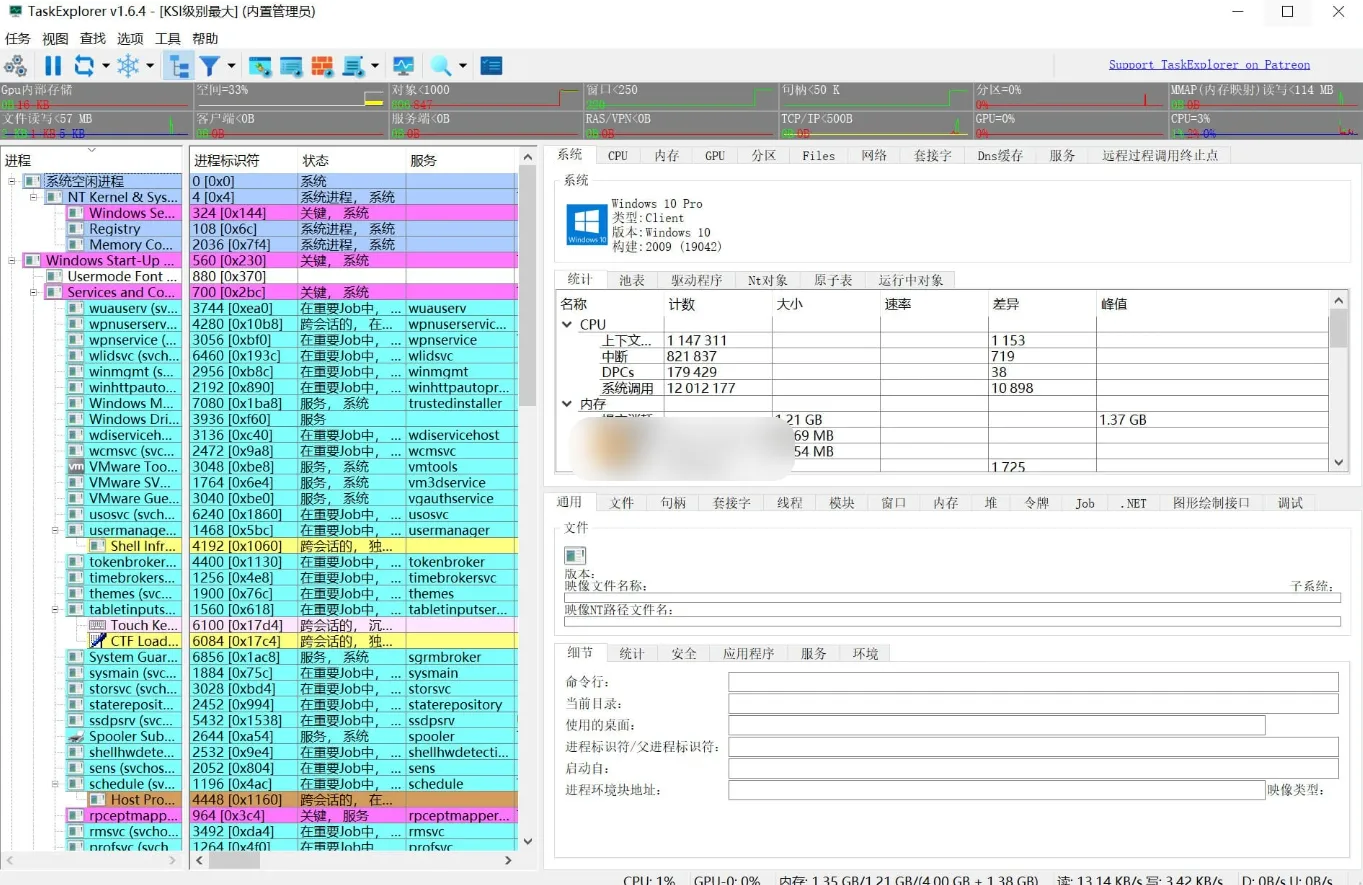Screen dimensions: 1363x885
Task: Open the firewall brick-wall toolbar icon
Action: pyautogui.click(x=322, y=64)
